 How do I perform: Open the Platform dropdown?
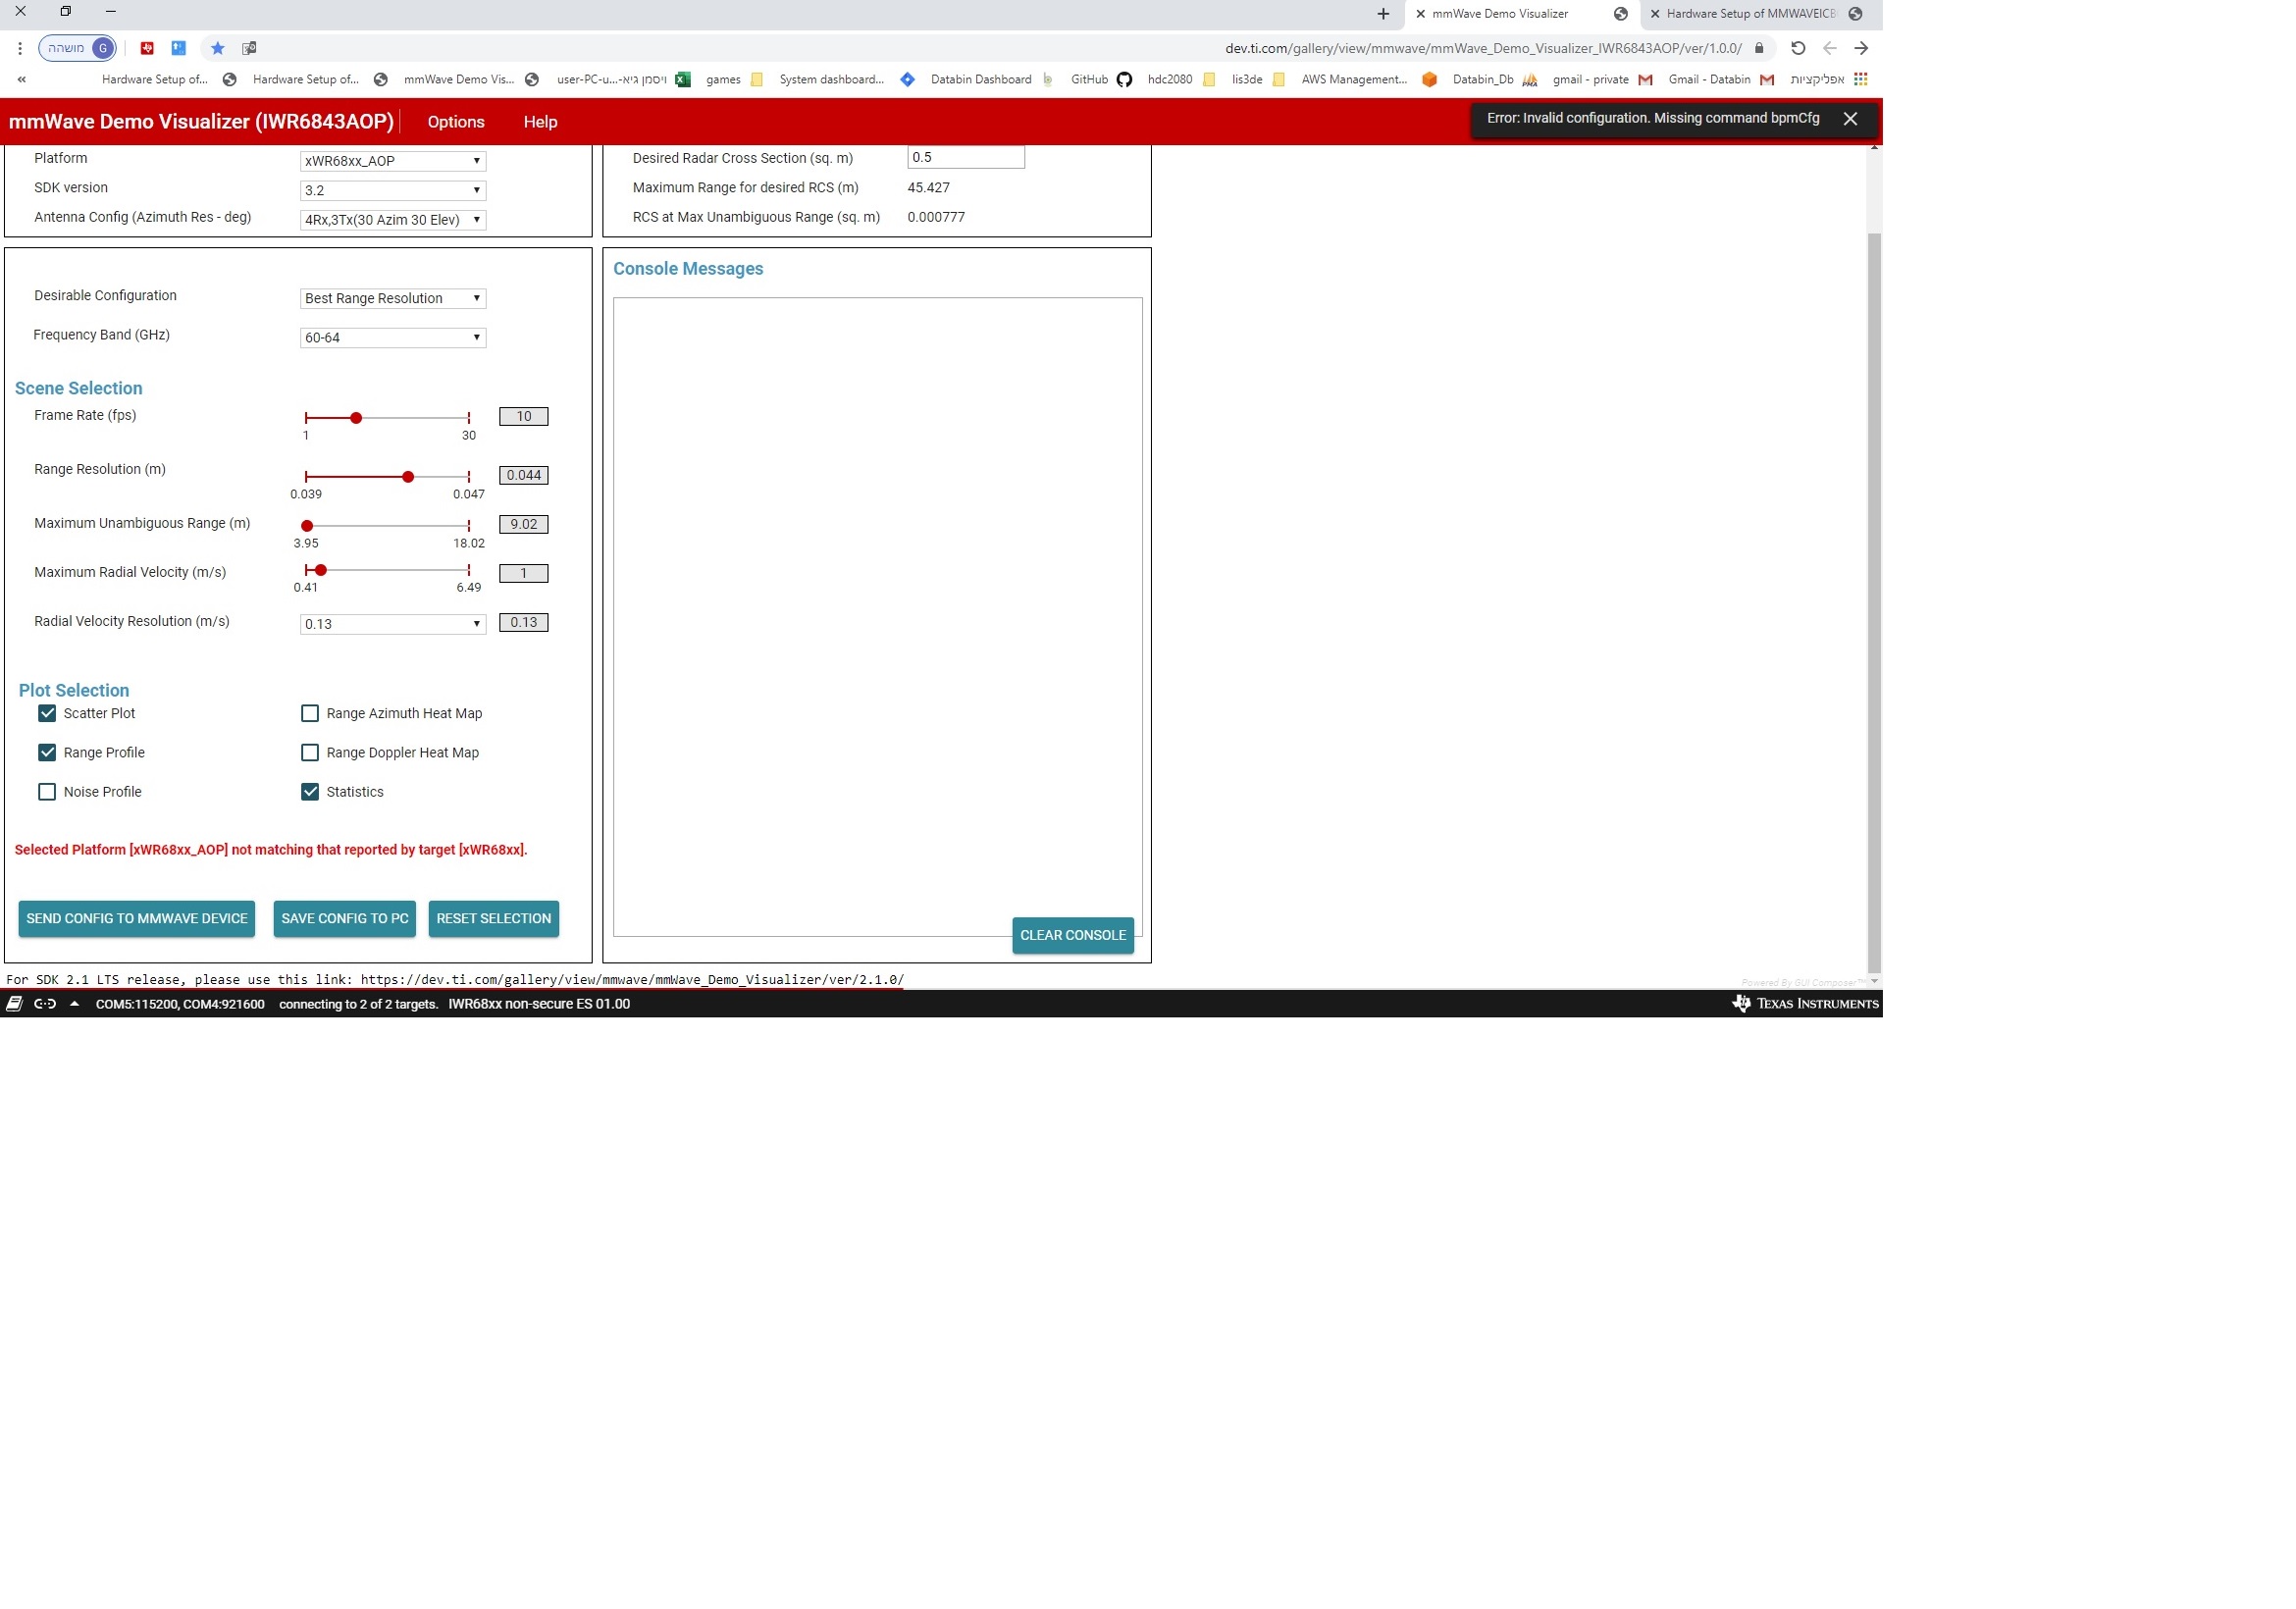[393, 161]
